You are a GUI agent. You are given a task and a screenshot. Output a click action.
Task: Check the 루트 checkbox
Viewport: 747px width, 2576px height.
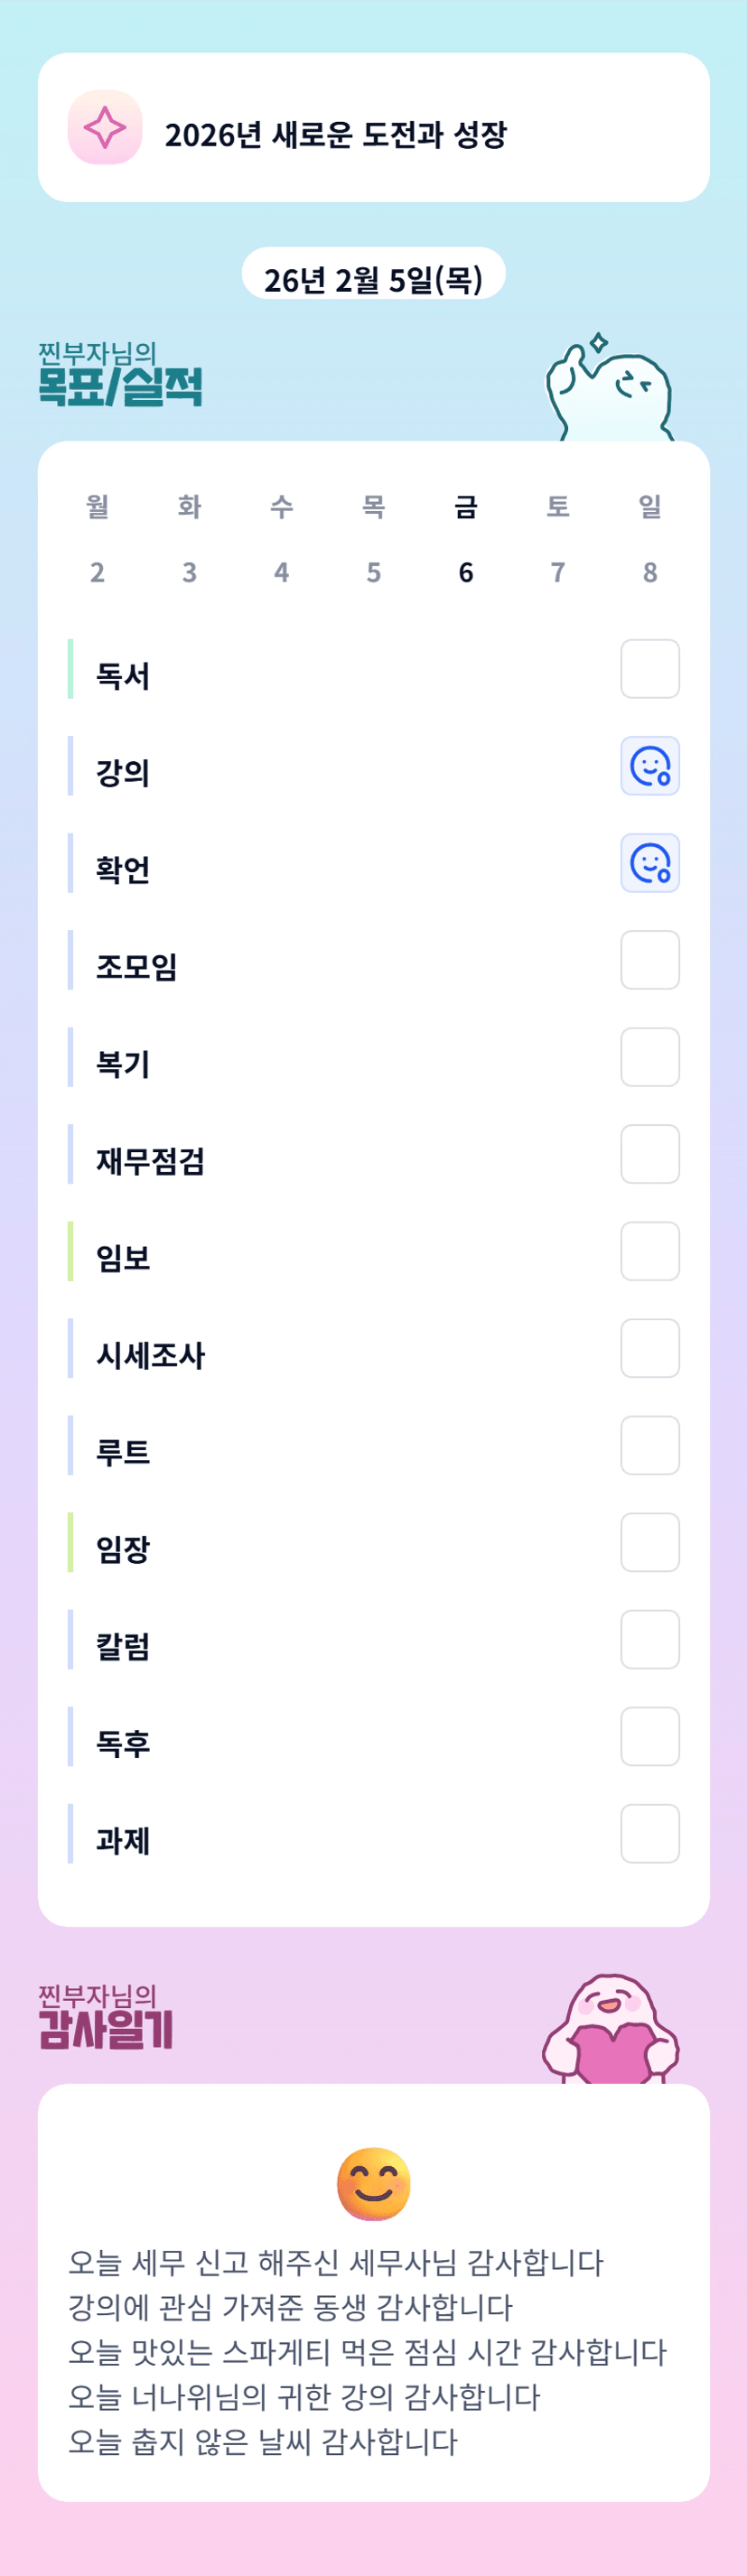click(650, 1445)
